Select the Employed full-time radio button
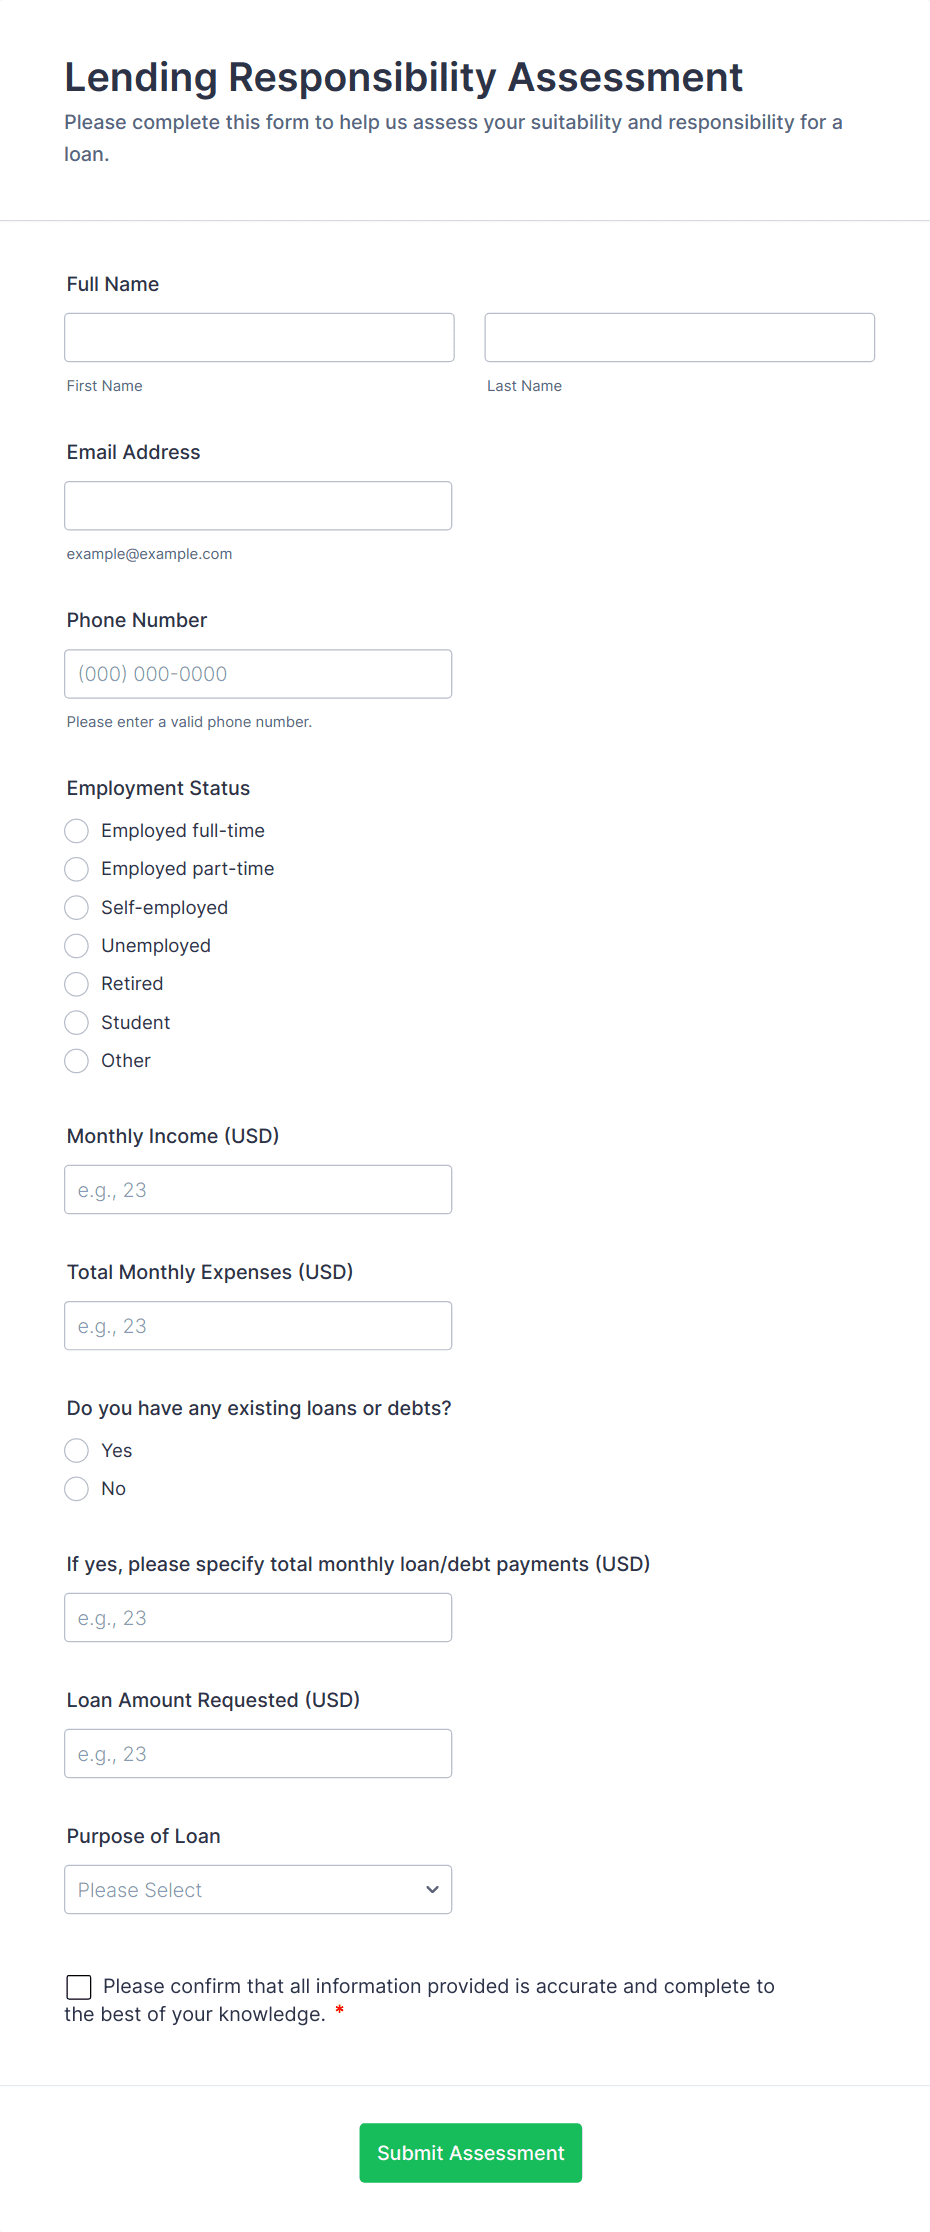The image size is (930, 2232). click(76, 831)
